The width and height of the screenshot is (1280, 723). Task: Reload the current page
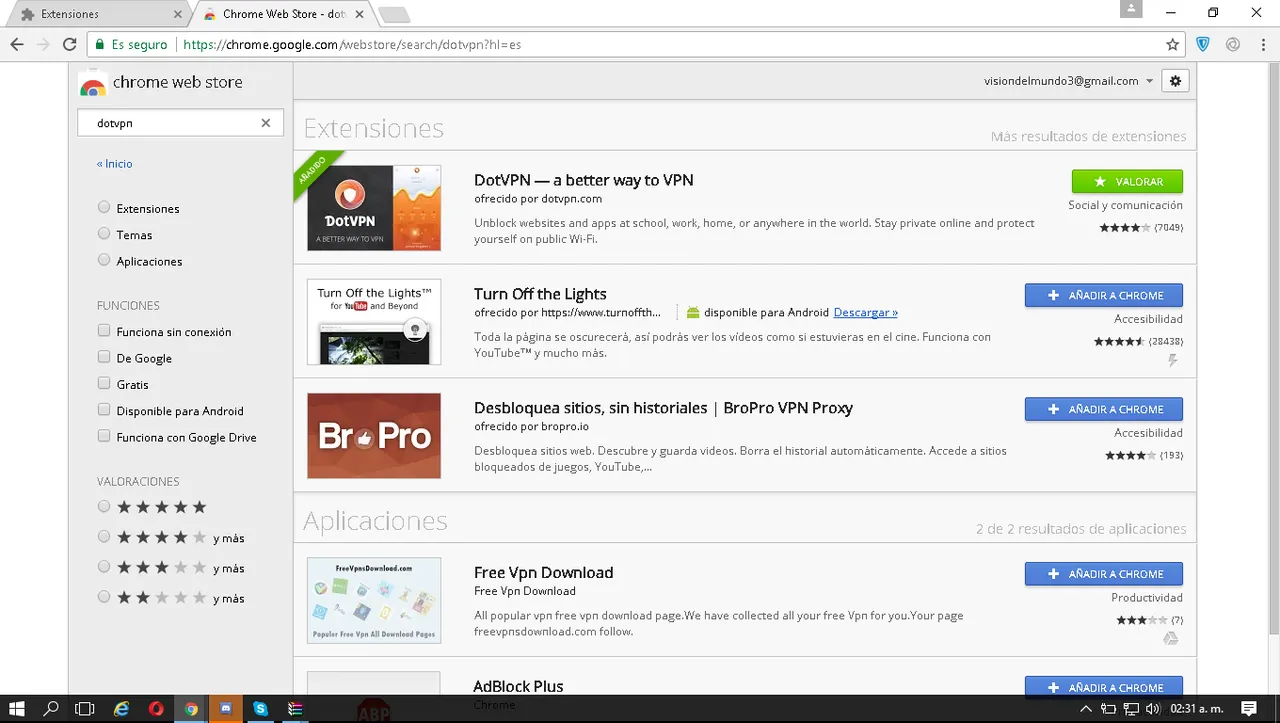click(69, 45)
